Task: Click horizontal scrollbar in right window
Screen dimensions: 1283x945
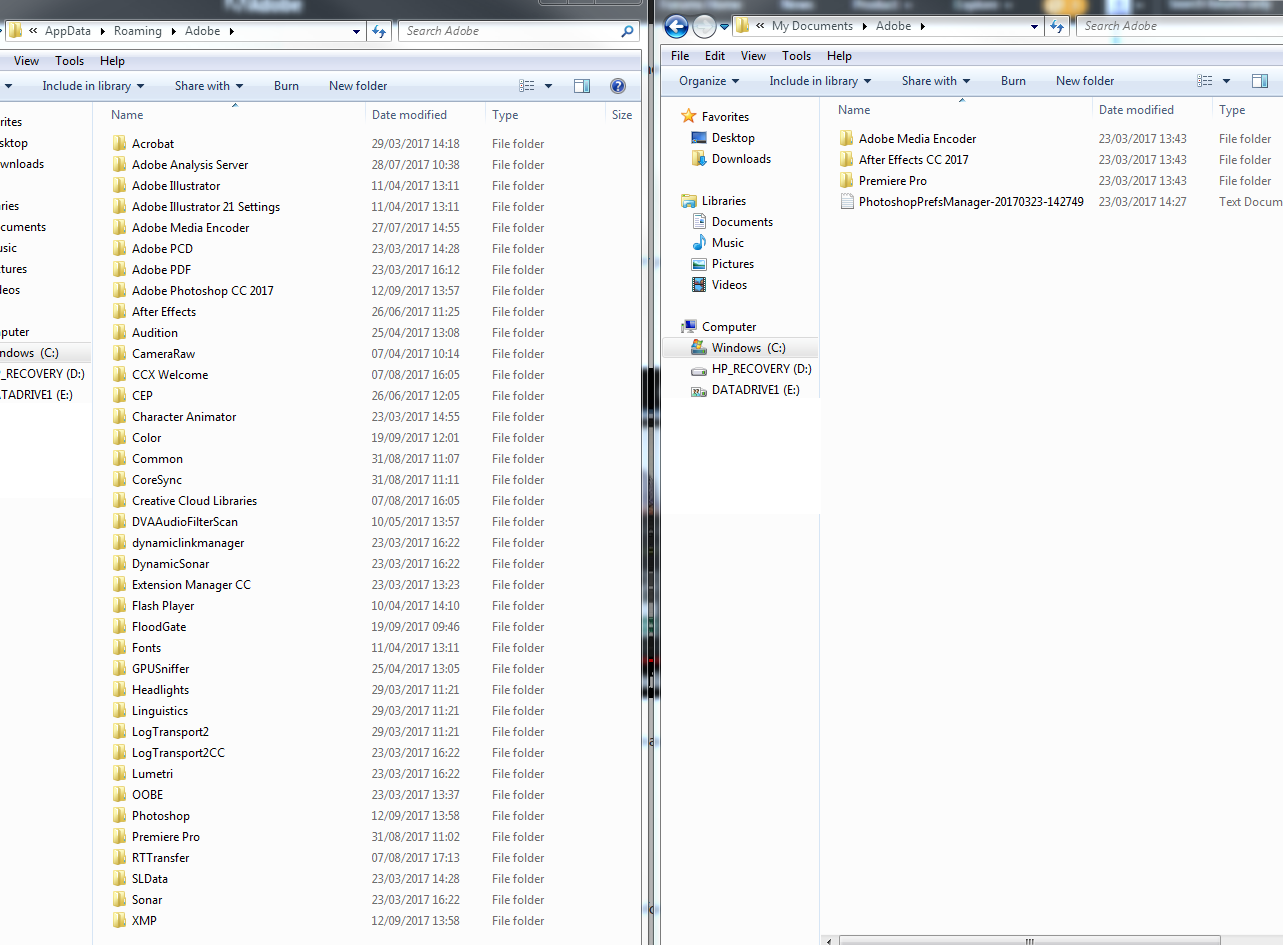Action: (1030, 940)
